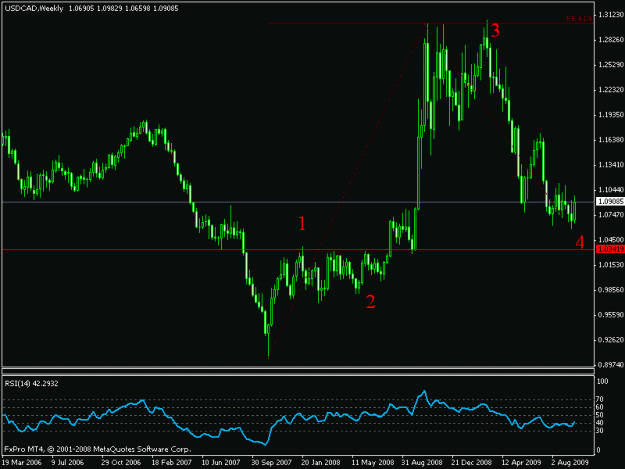Click the 9 Jul 2006 date label

[67, 462]
